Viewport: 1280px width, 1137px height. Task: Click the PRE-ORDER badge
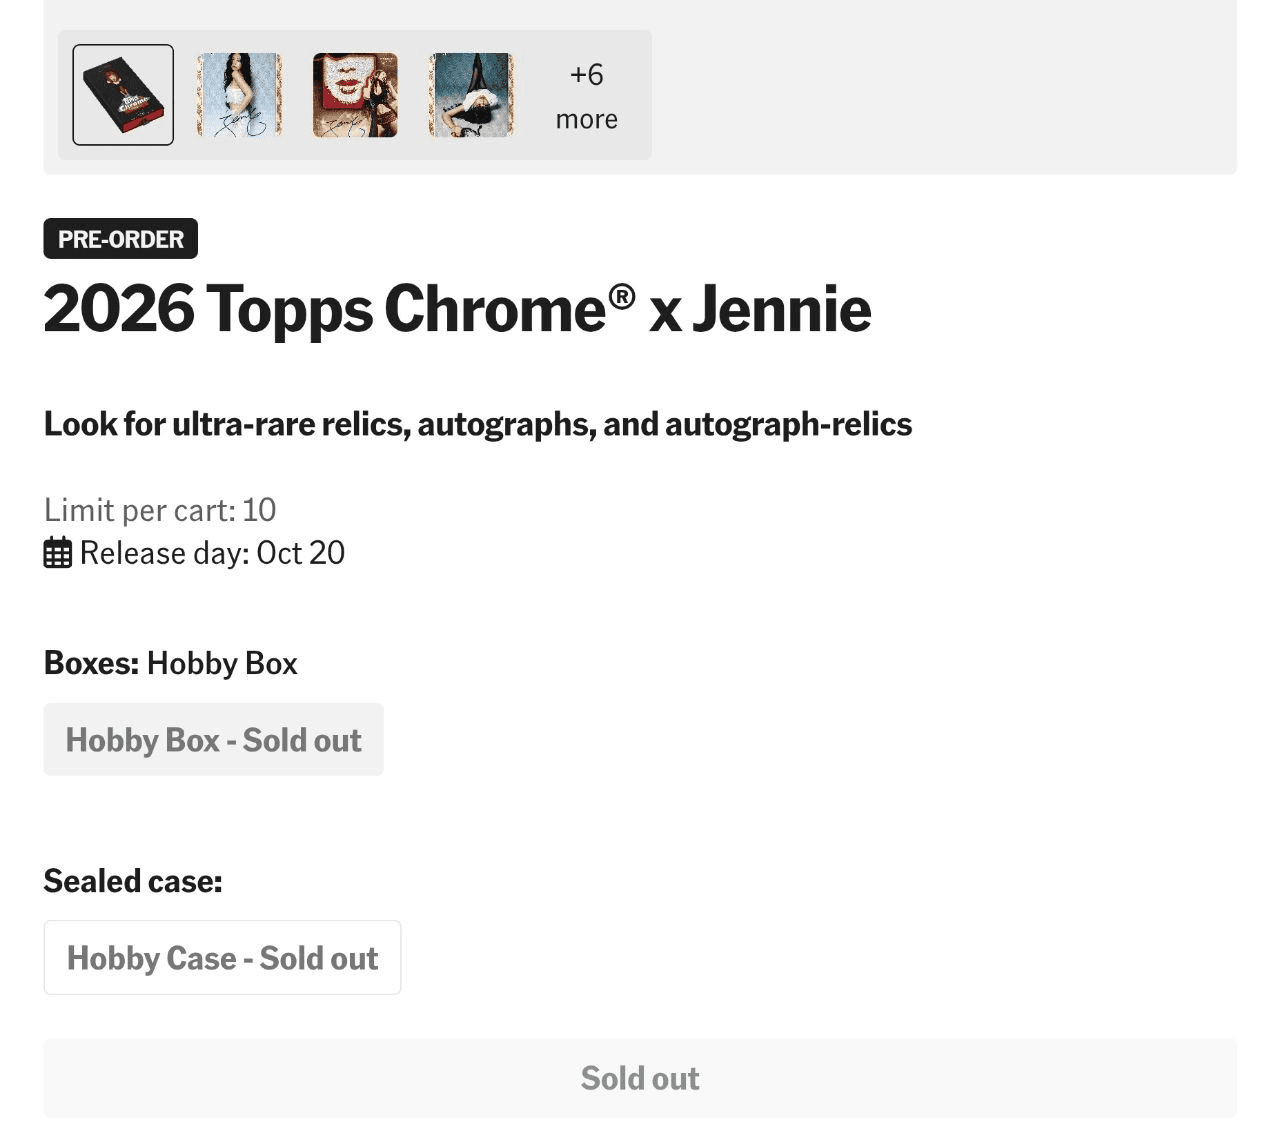(x=121, y=239)
